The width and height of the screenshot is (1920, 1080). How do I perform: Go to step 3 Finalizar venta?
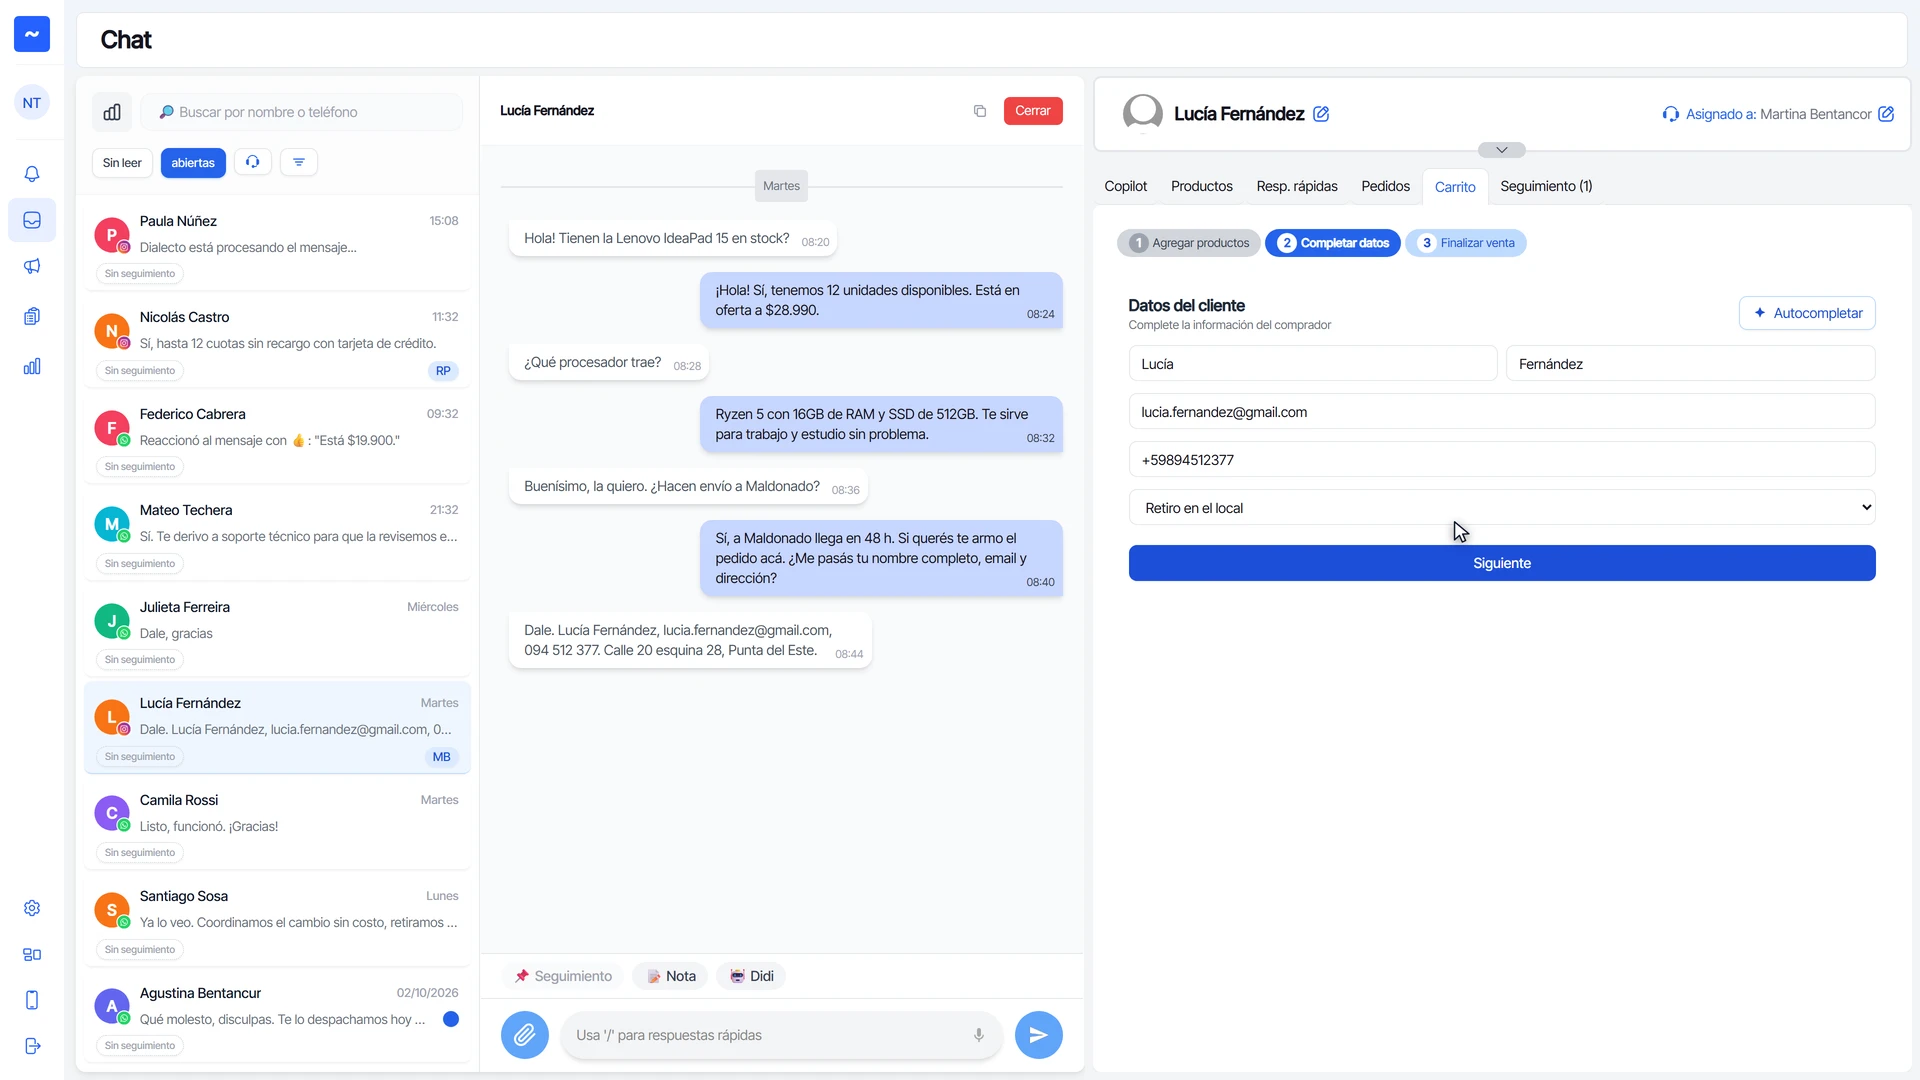click(1466, 243)
